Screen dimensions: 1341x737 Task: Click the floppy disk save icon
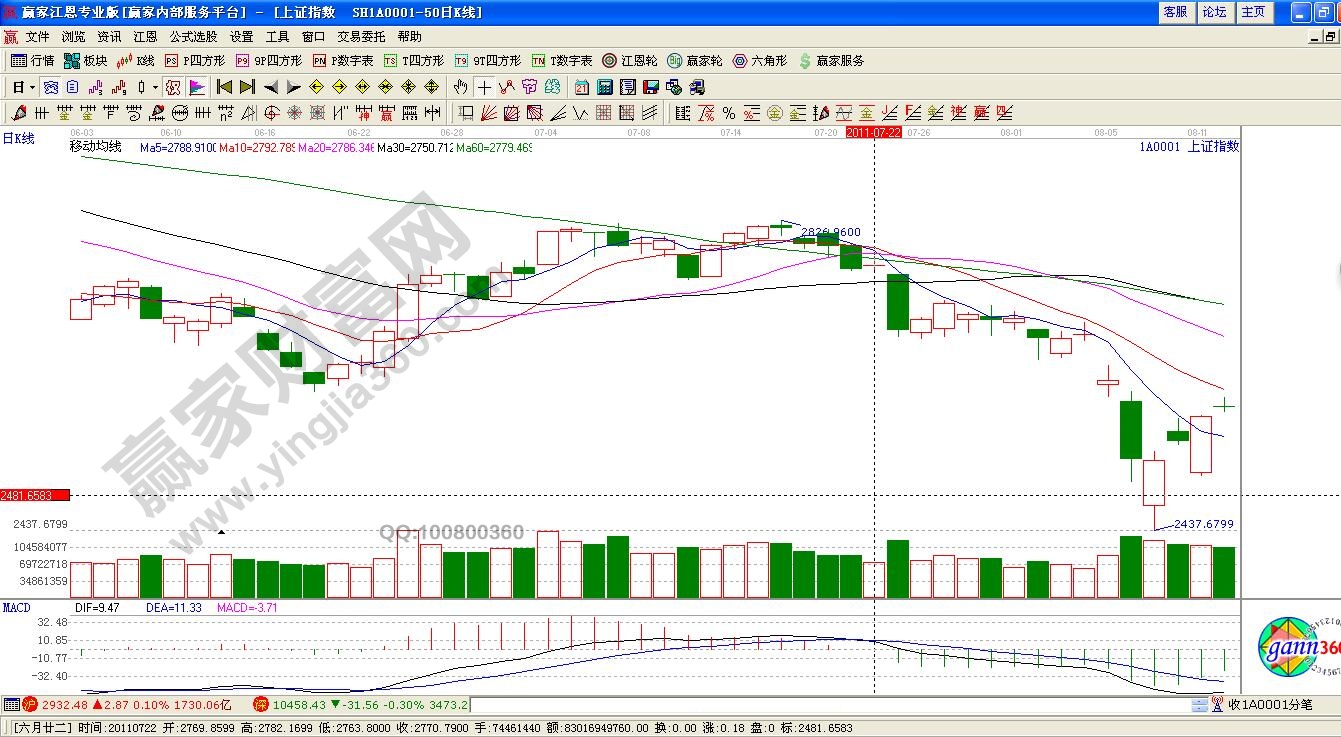click(650, 87)
